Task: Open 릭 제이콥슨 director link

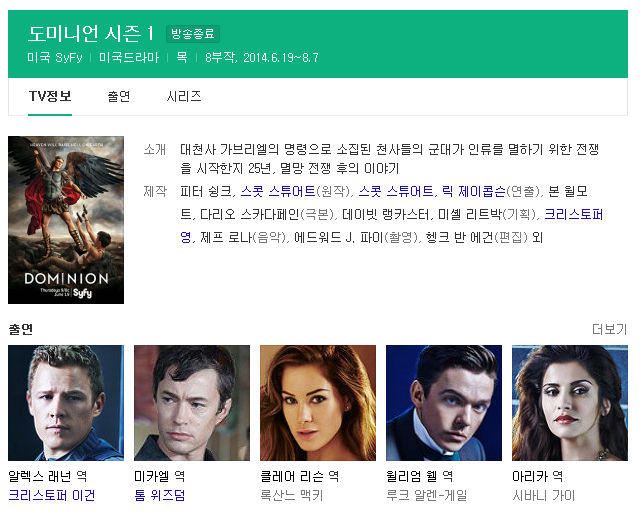Action: 473,191
